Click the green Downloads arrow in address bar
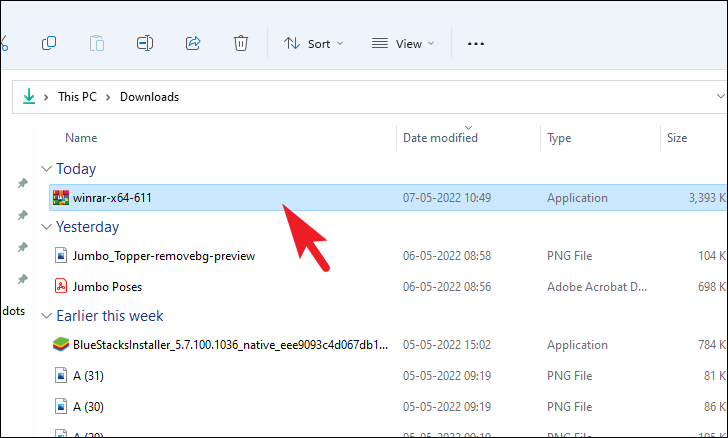The height and width of the screenshot is (438, 728). tap(29, 97)
